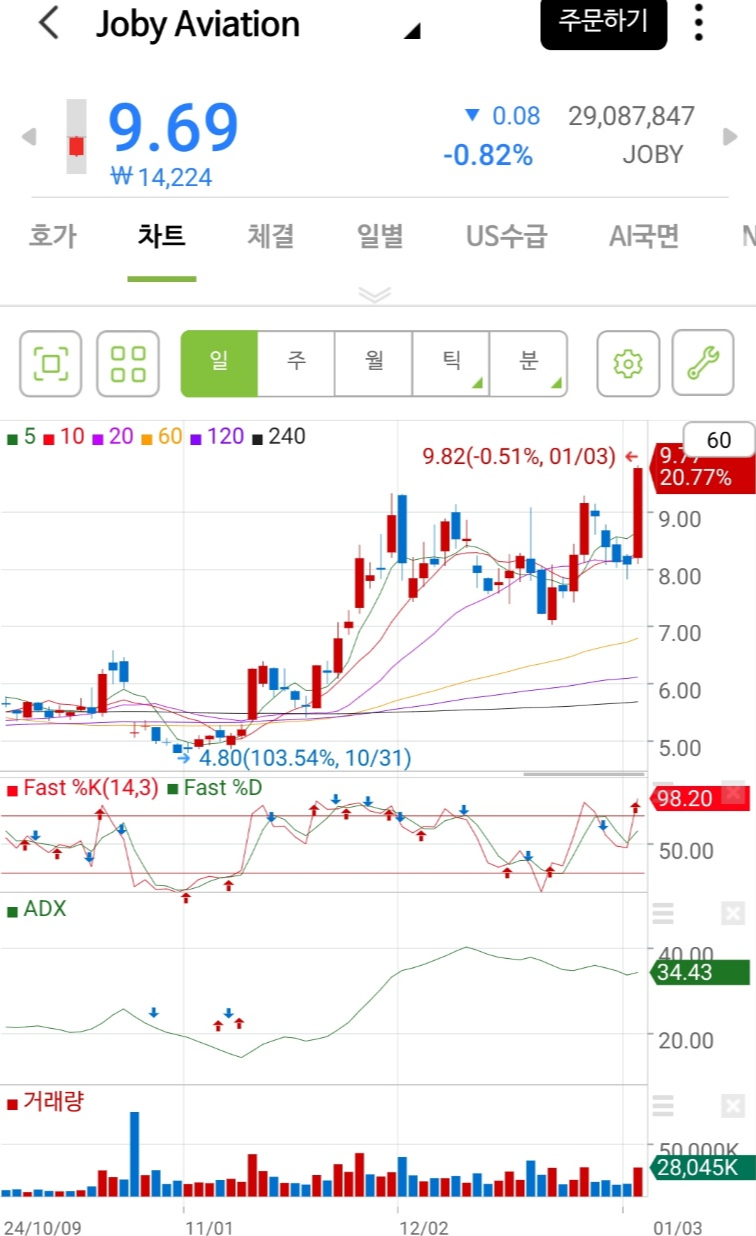Expand the panel with double chevron
This screenshot has height=1236, width=756.
click(374, 294)
